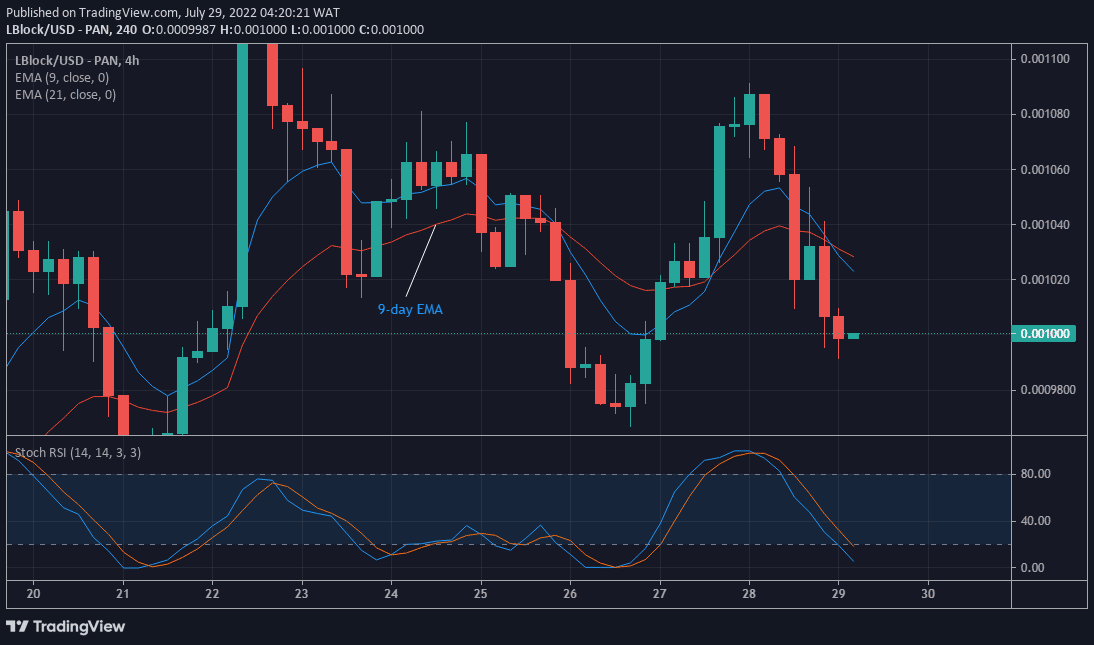This screenshot has width=1094, height=645.
Task: Click the 80.00 Stoch RSI level label
Action: (1035, 474)
